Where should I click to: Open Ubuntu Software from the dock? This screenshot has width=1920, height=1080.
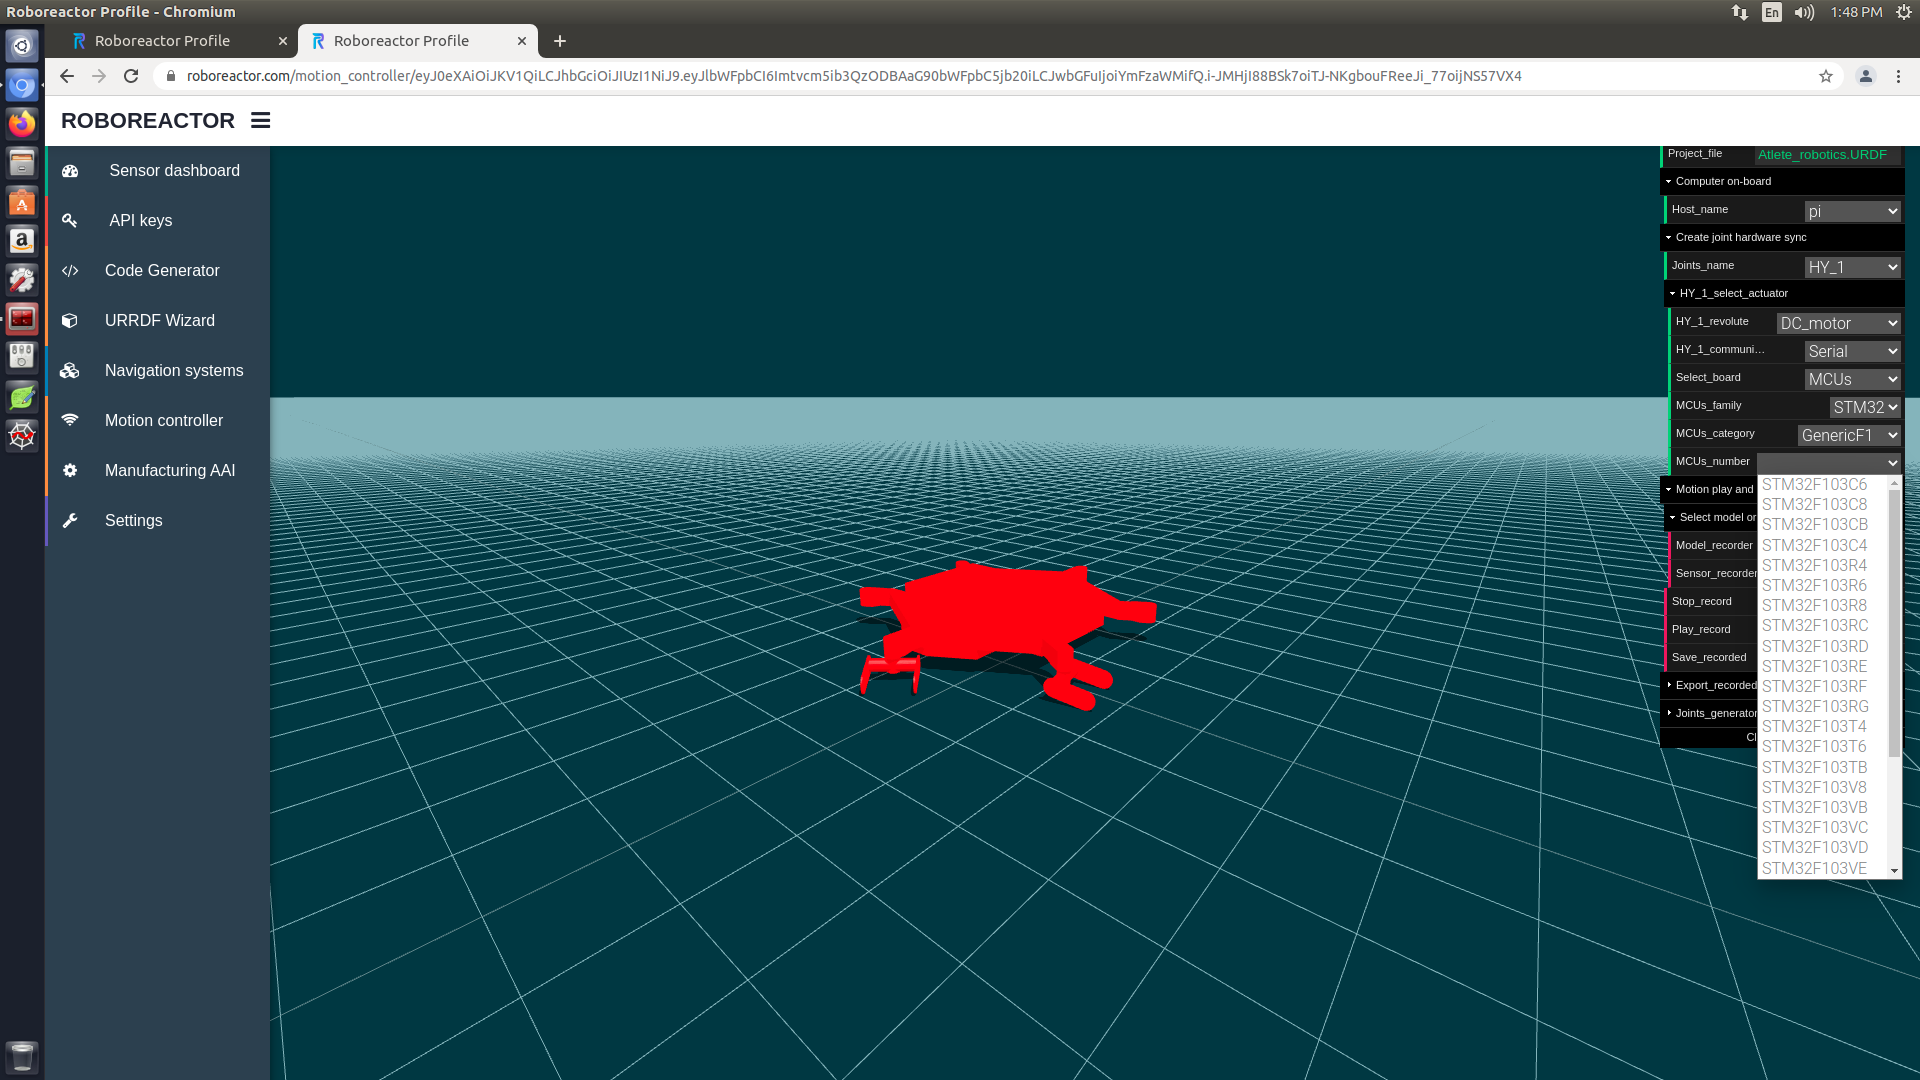tap(22, 202)
